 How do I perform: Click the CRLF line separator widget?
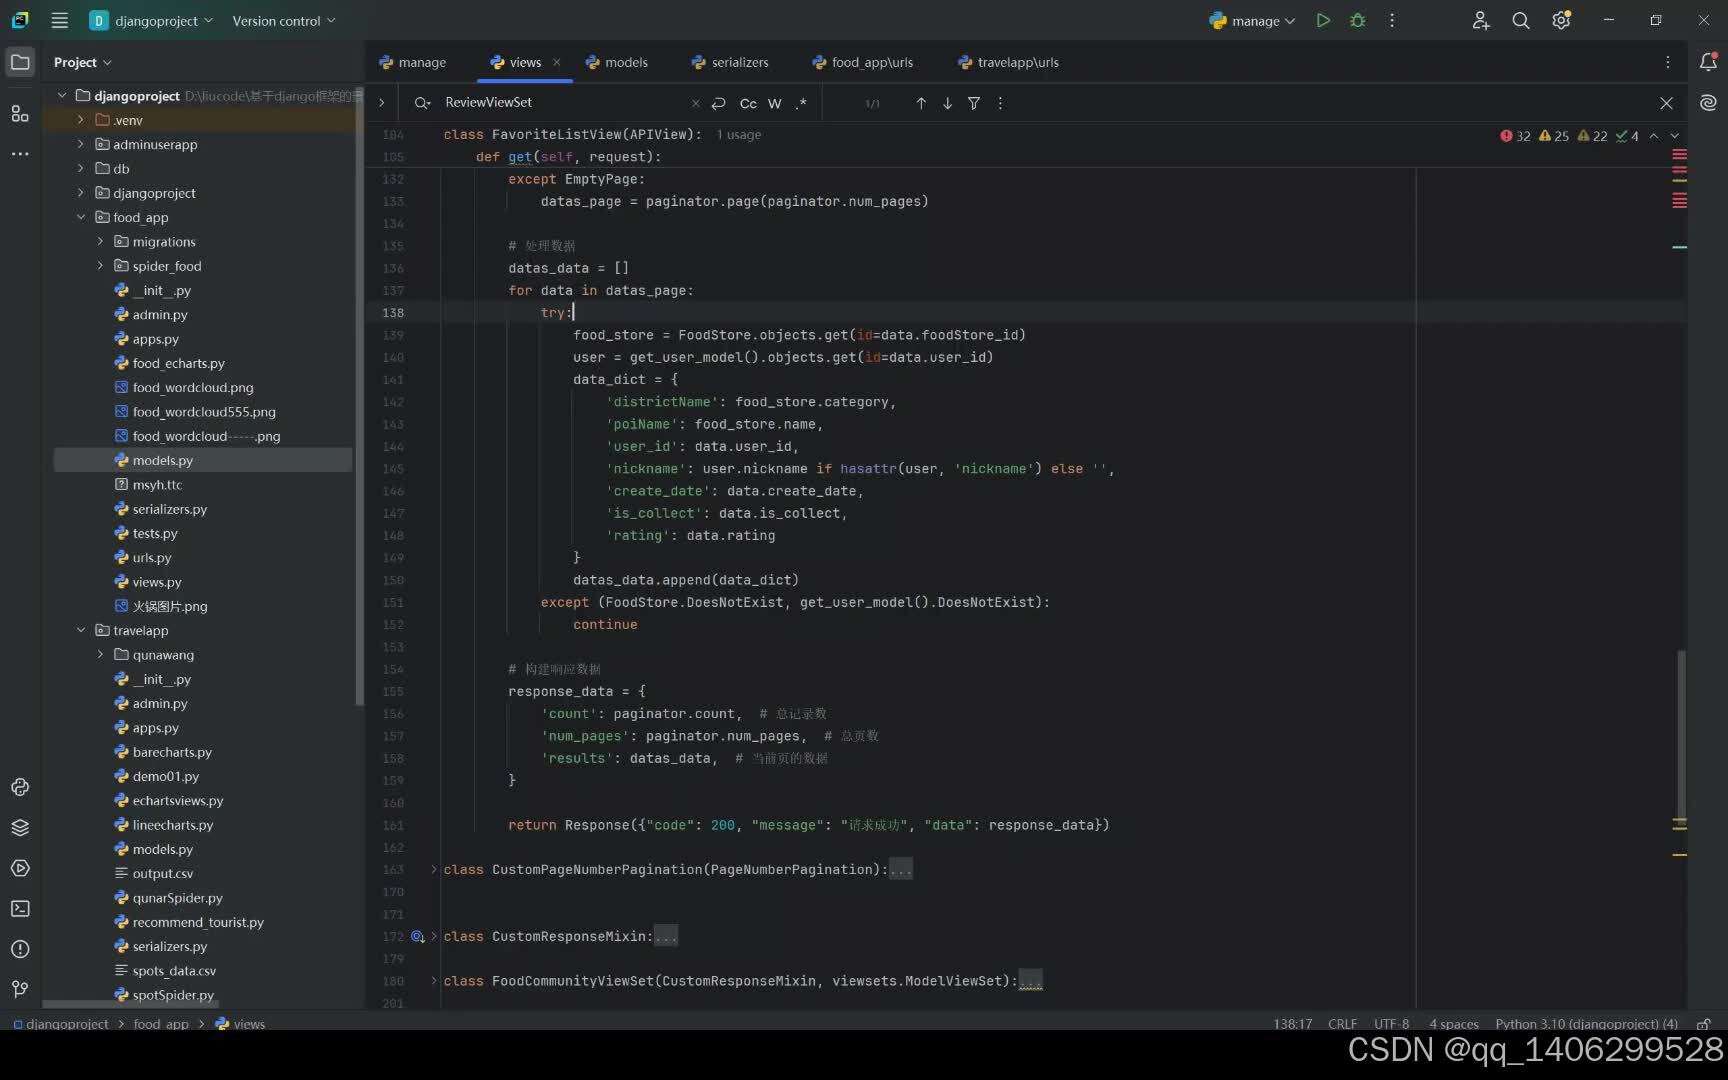click(1342, 1023)
